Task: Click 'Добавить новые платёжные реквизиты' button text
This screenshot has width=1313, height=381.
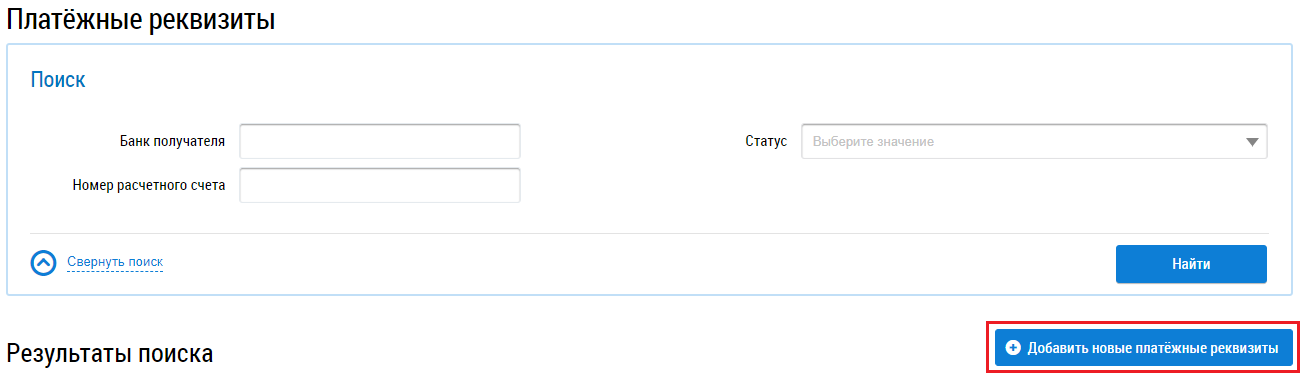Action: (x=1153, y=348)
